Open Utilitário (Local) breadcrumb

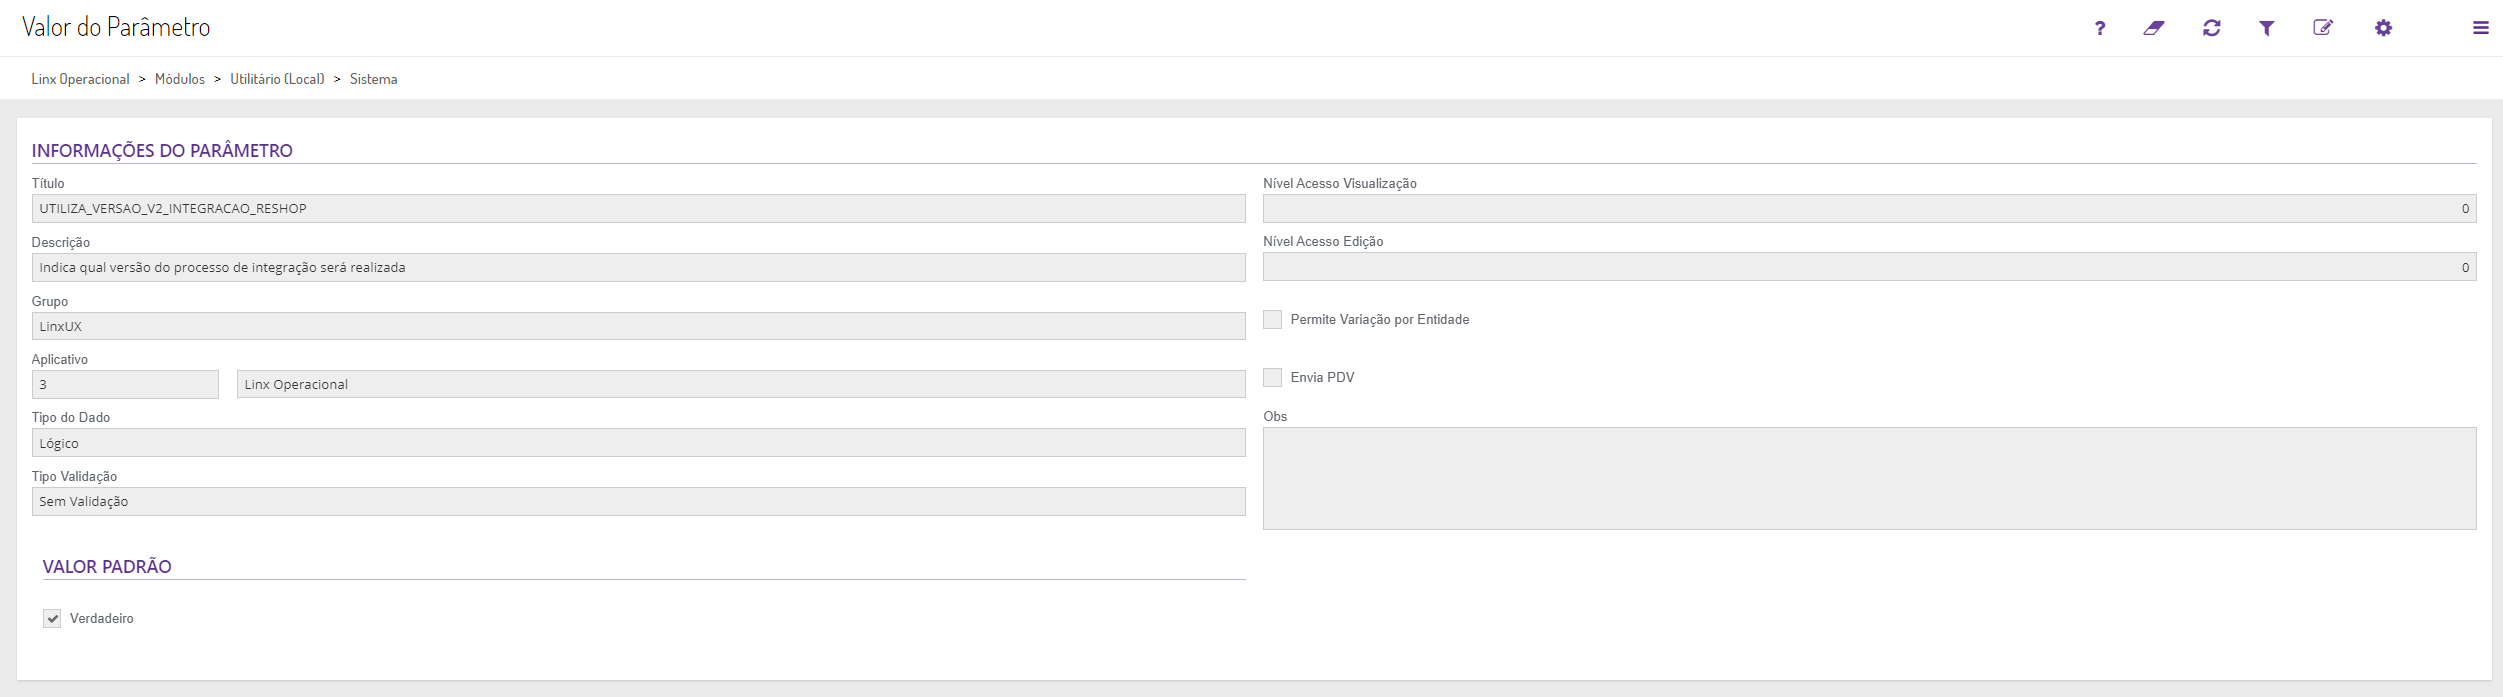tap(277, 79)
